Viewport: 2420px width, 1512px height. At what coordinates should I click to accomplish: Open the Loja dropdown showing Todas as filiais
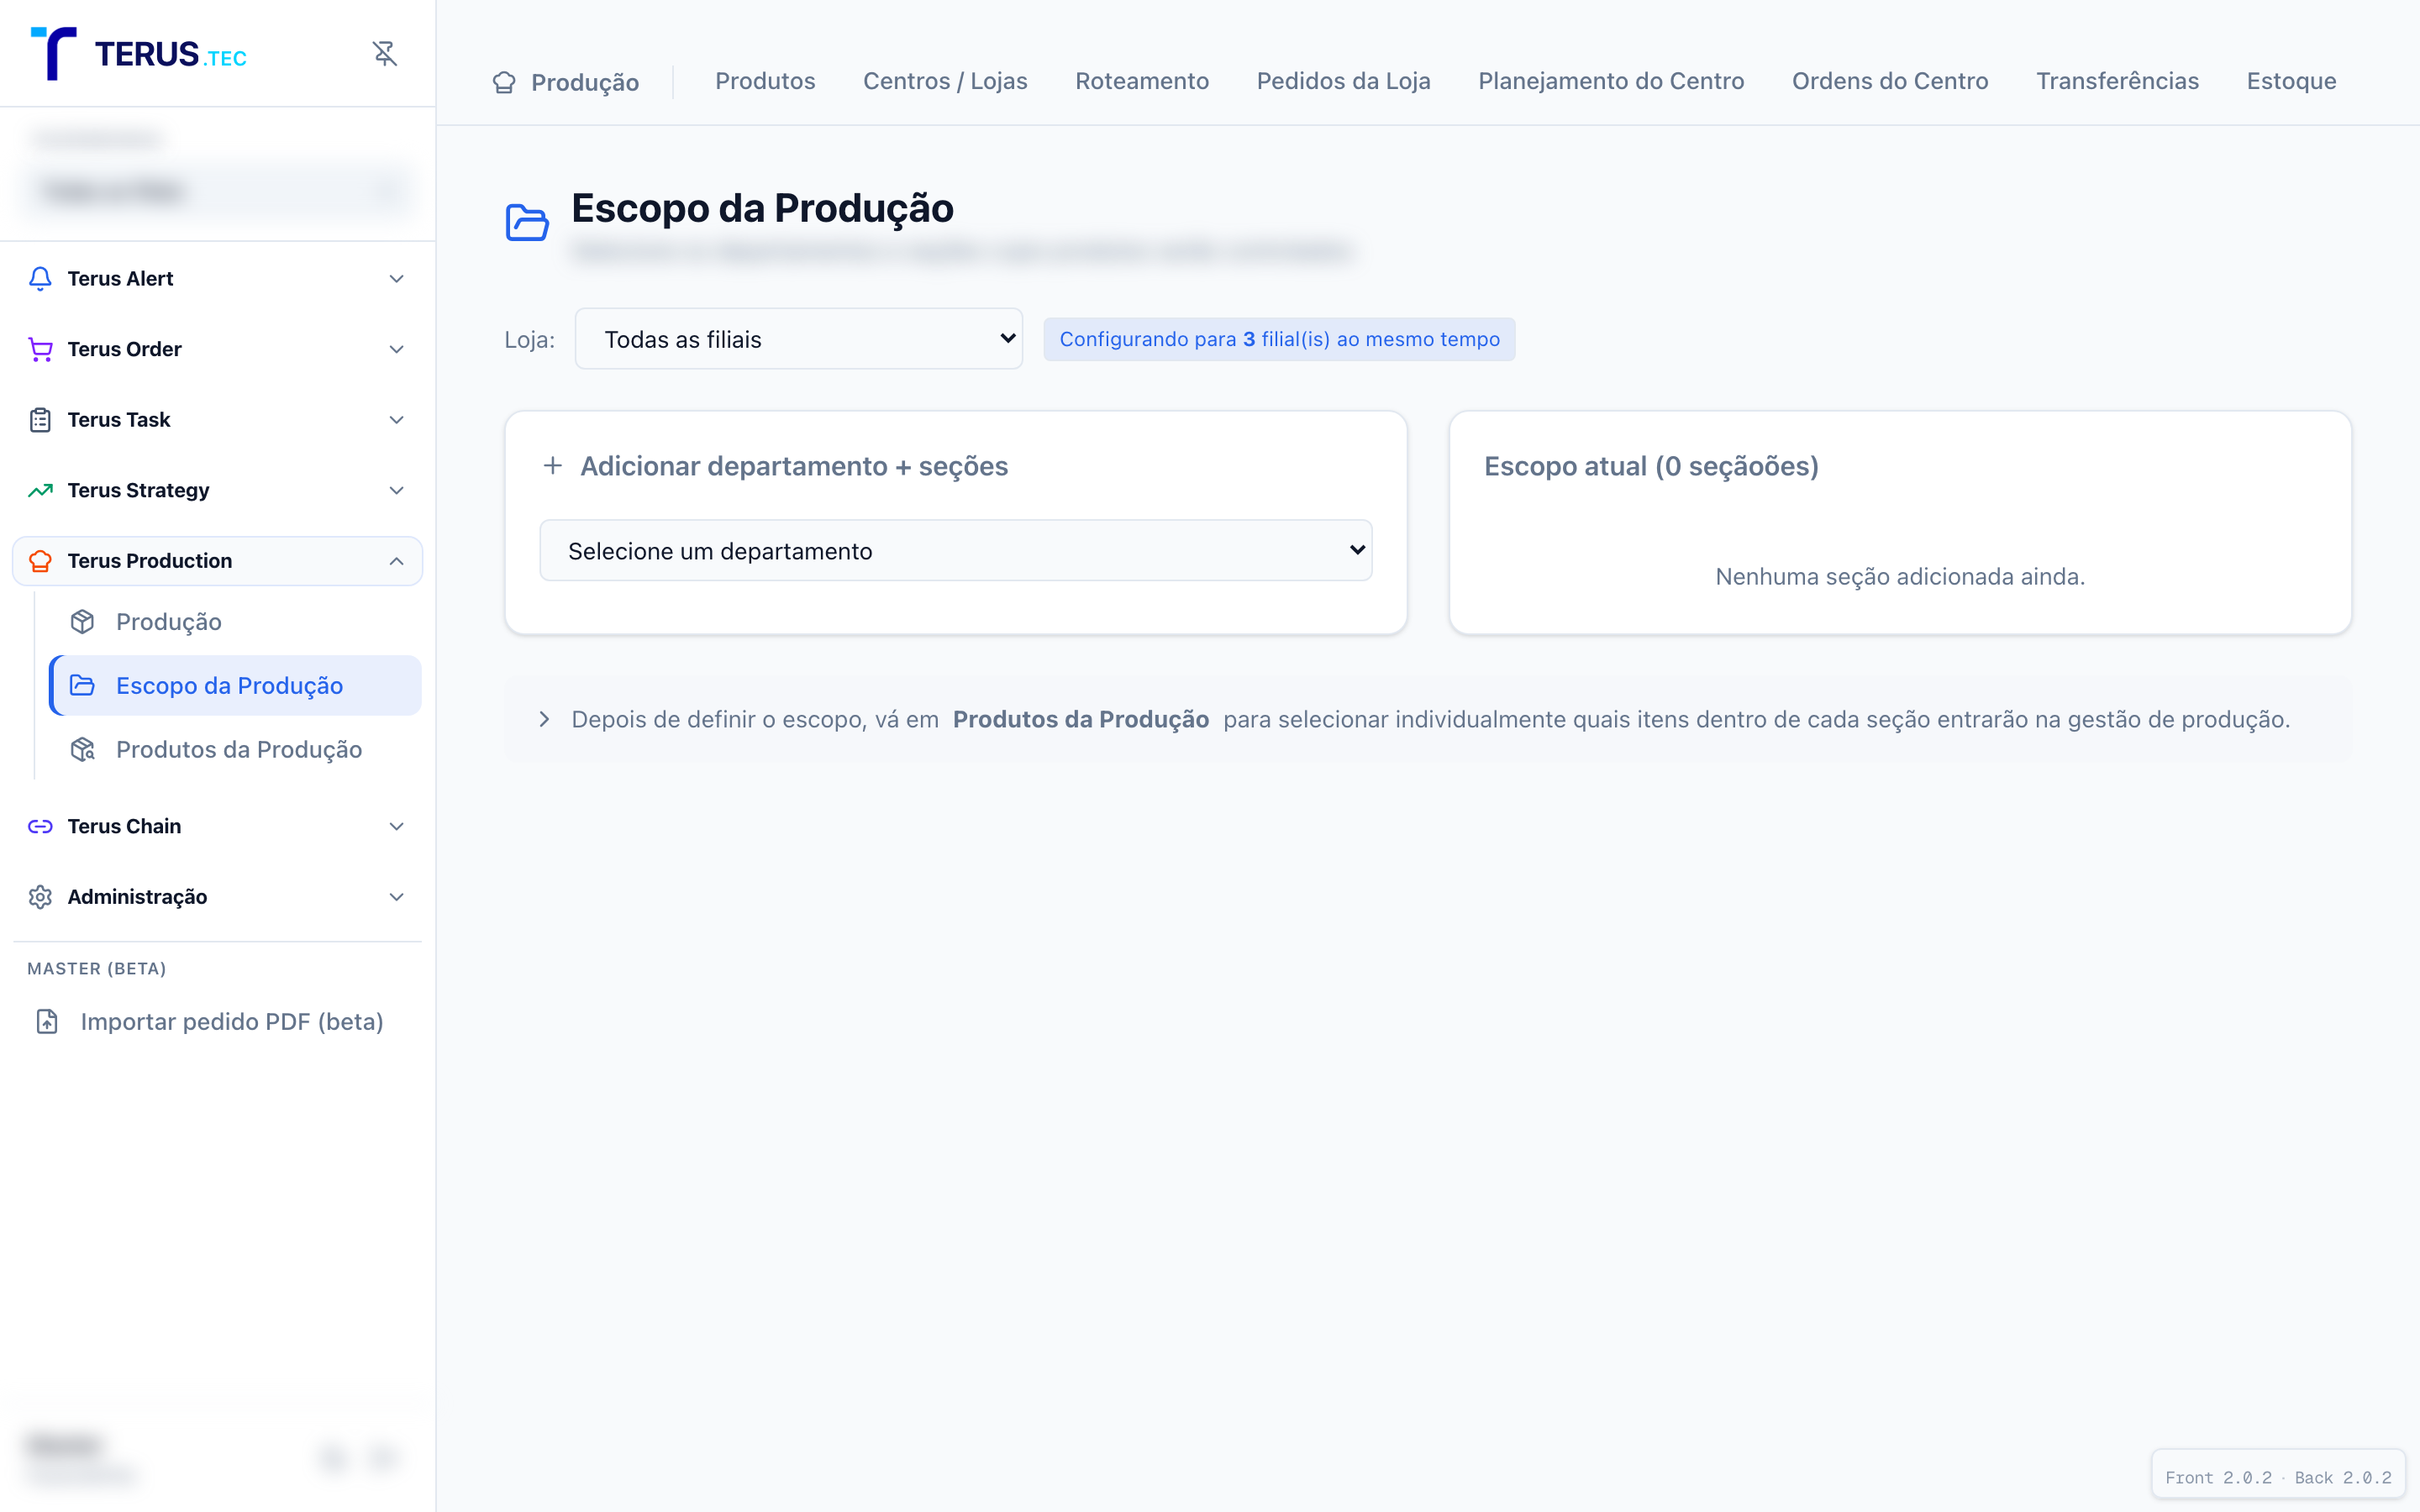799,339
